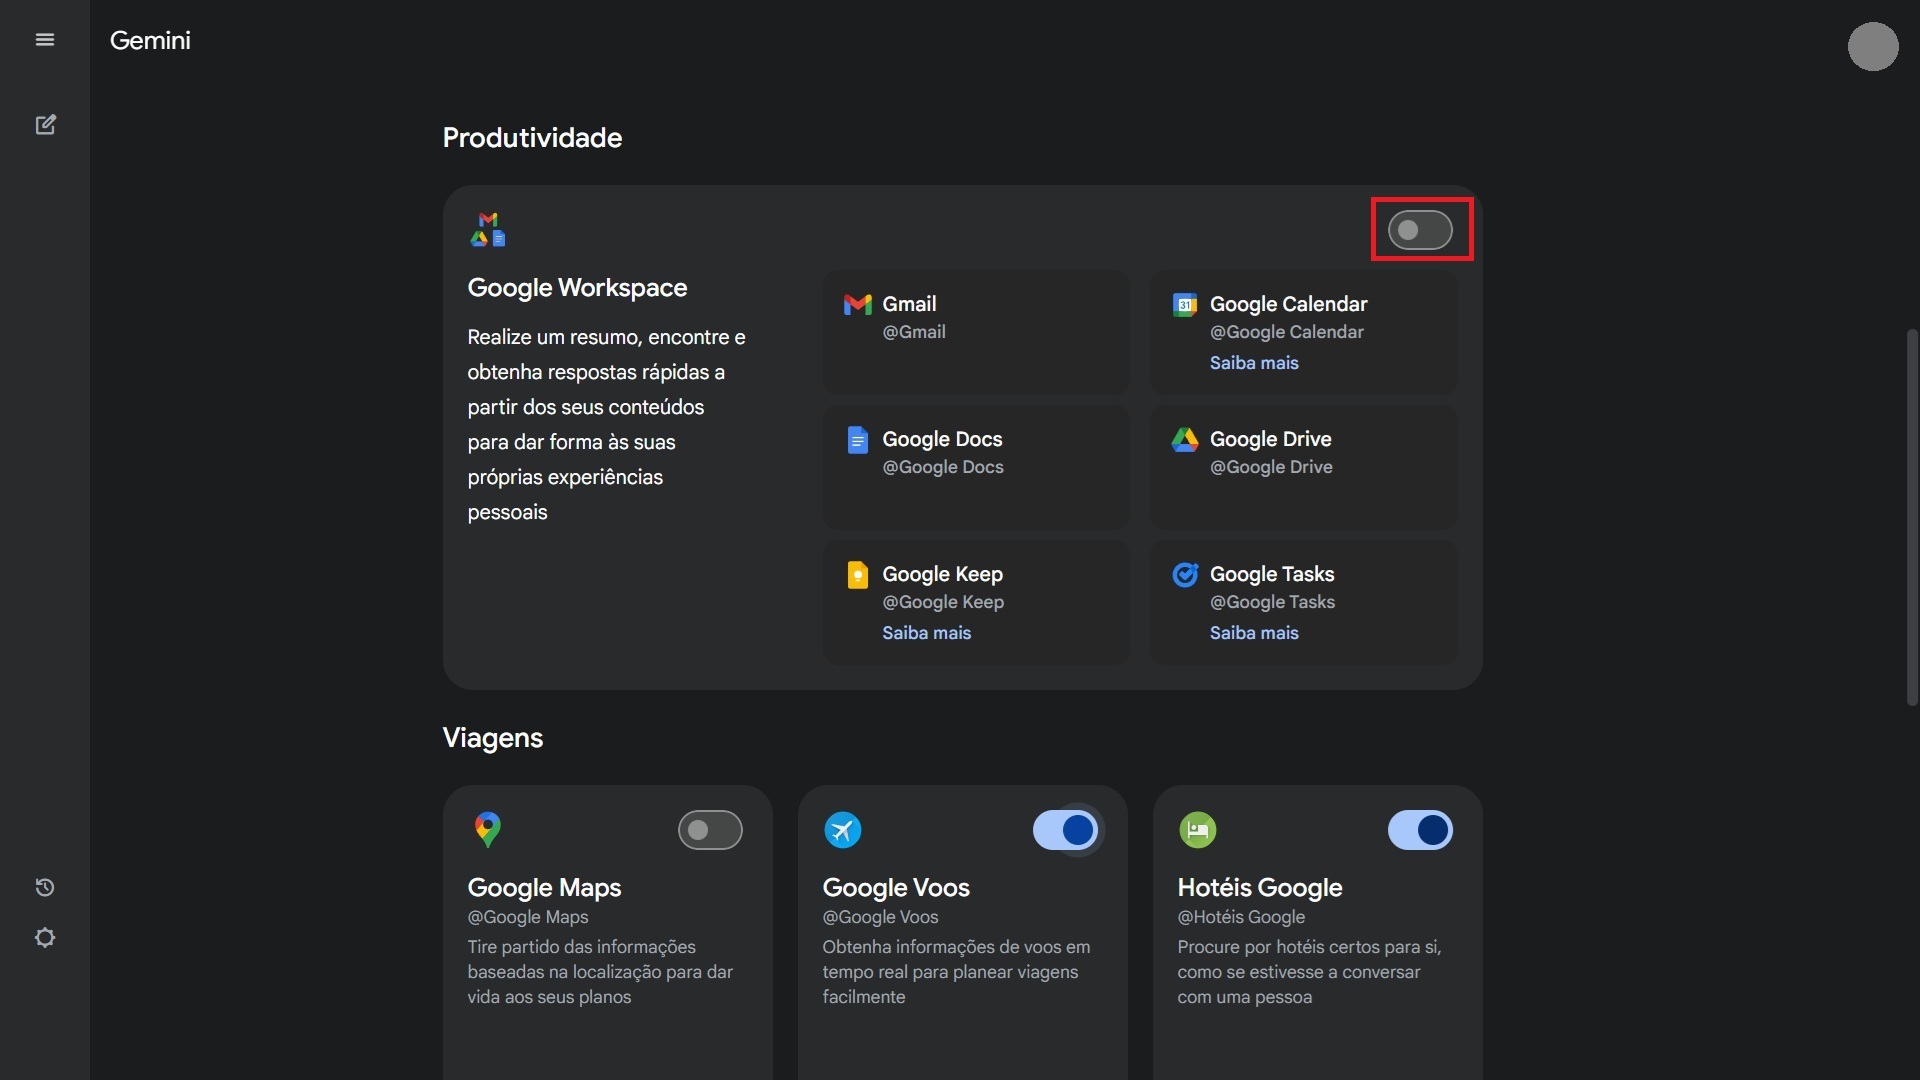Click the Google Maps card title

pos(544,888)
